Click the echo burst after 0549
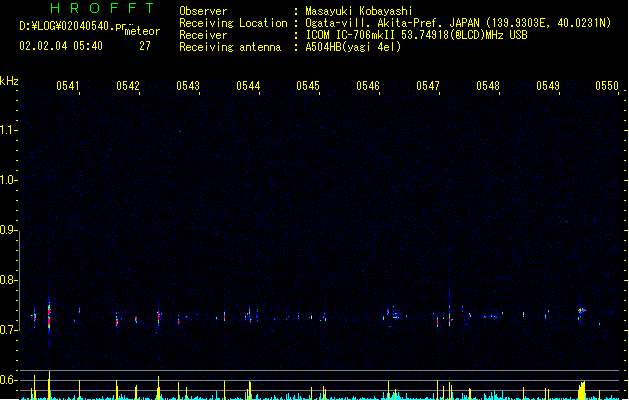Screen dimensions: 629x400 tap(581, 312)
